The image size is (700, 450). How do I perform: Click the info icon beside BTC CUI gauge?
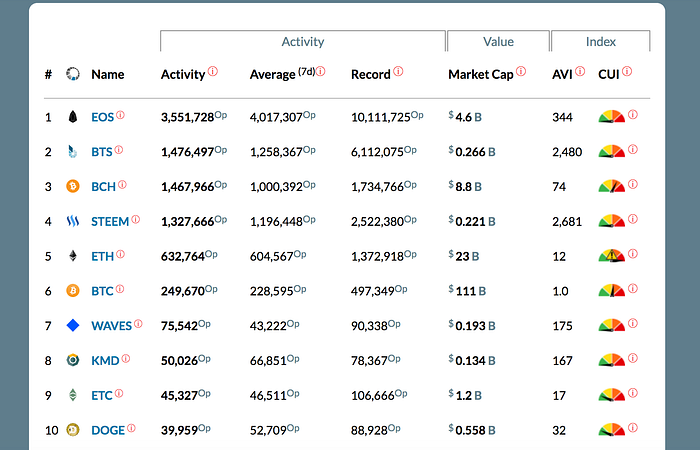(633, 289)
